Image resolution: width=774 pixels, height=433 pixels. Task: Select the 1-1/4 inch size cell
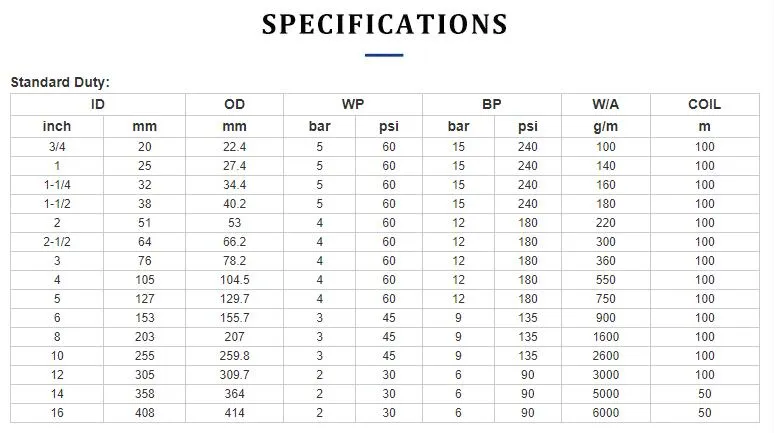click(x=56, y=184)
